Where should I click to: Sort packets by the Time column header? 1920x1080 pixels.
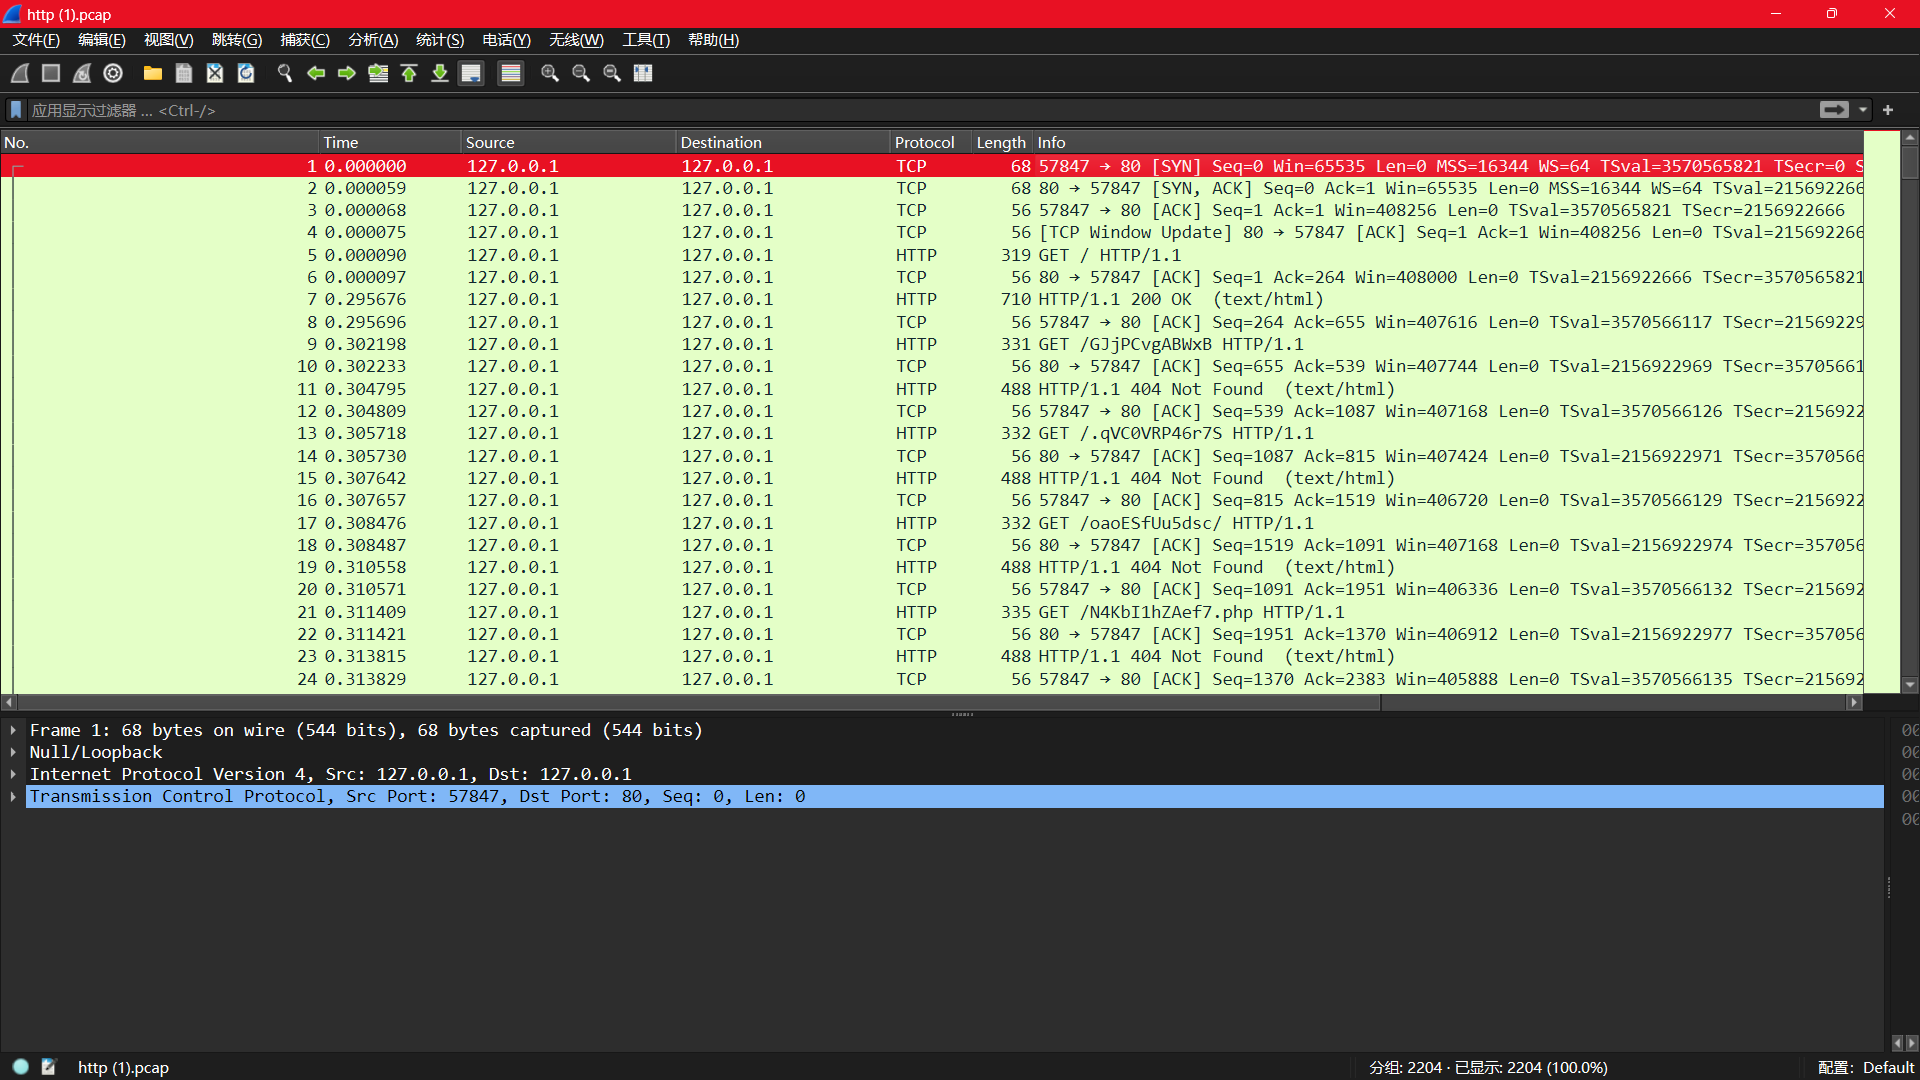click(x=390, y=142)
